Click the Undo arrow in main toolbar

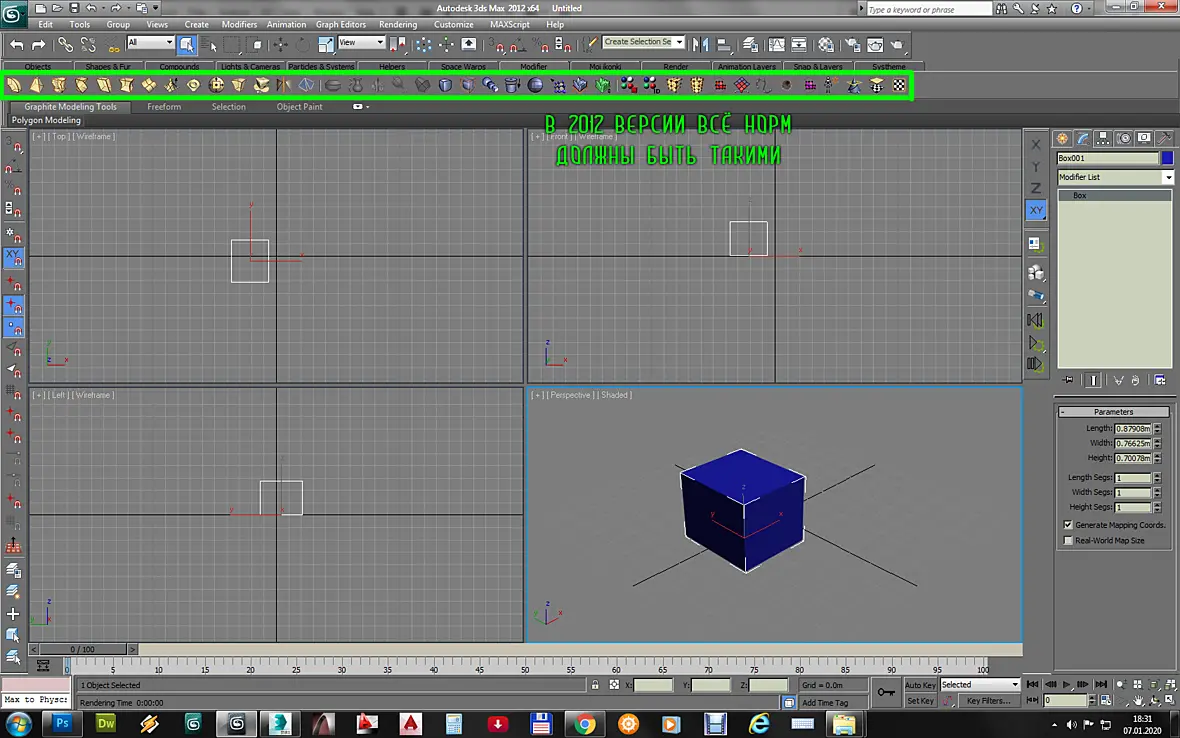coord(17,45)
